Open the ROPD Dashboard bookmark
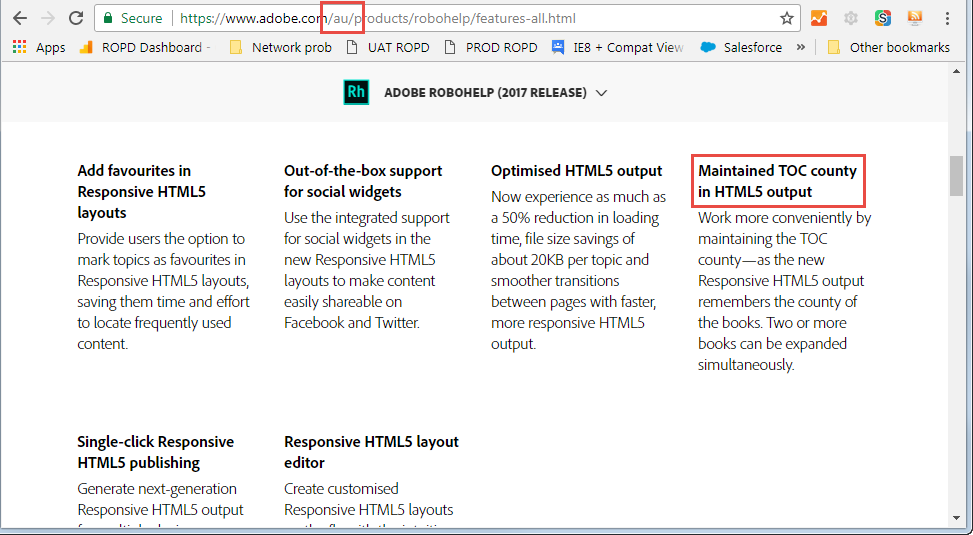 click(x=145, y=47)
